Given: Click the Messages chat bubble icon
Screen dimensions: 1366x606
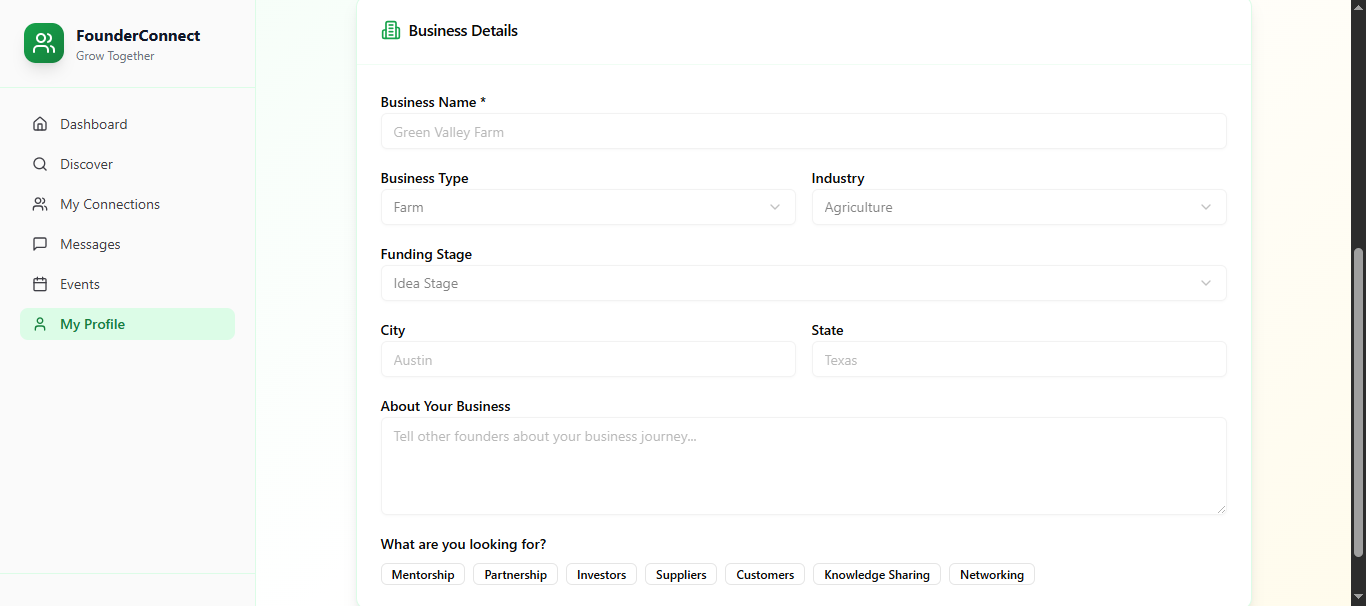Looking at the screenshot, I should pyautogui.click(x=40, y=244).
